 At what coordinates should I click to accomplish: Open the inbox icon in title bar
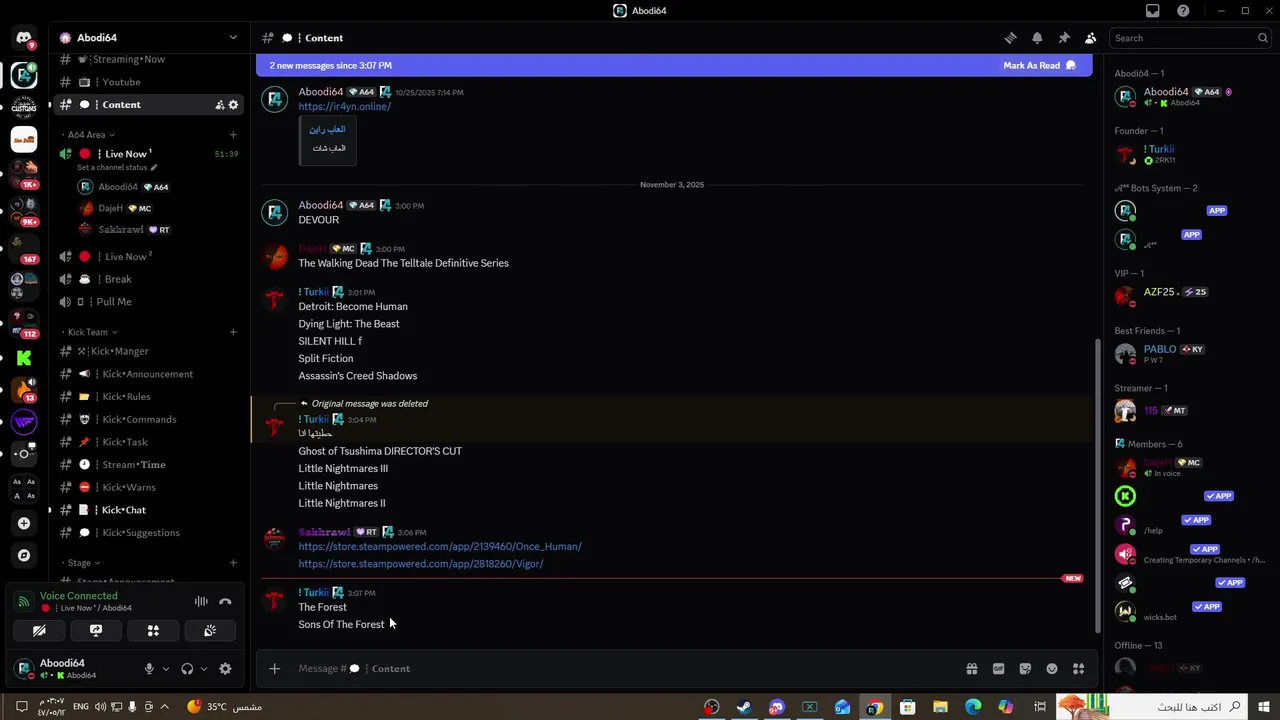point(1153,11)
